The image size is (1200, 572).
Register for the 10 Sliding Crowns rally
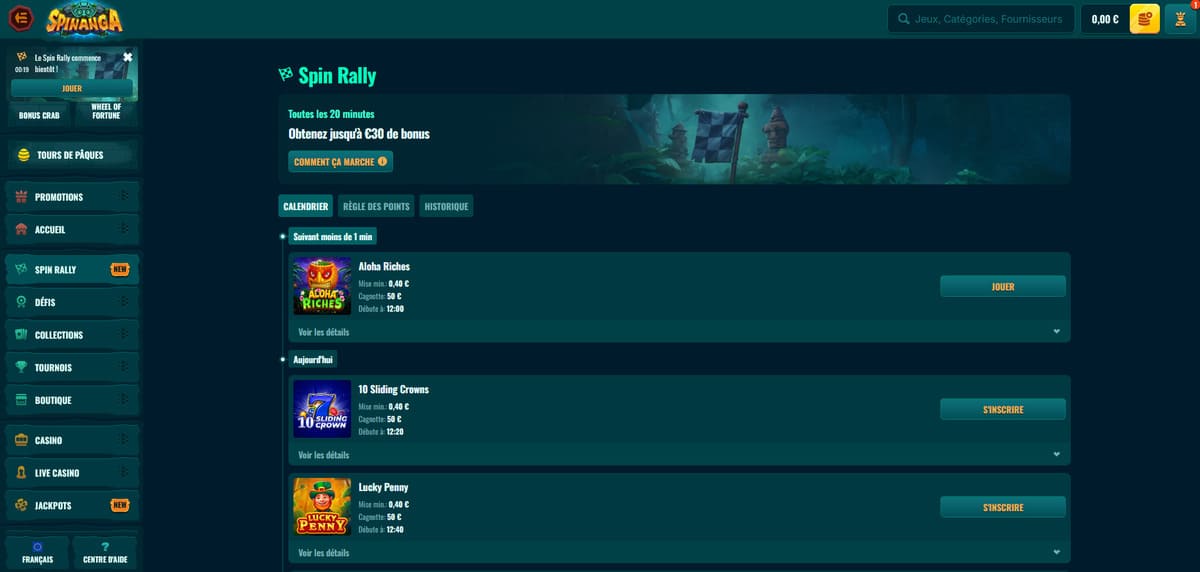pyautogui.click(x=1002, y=409)
